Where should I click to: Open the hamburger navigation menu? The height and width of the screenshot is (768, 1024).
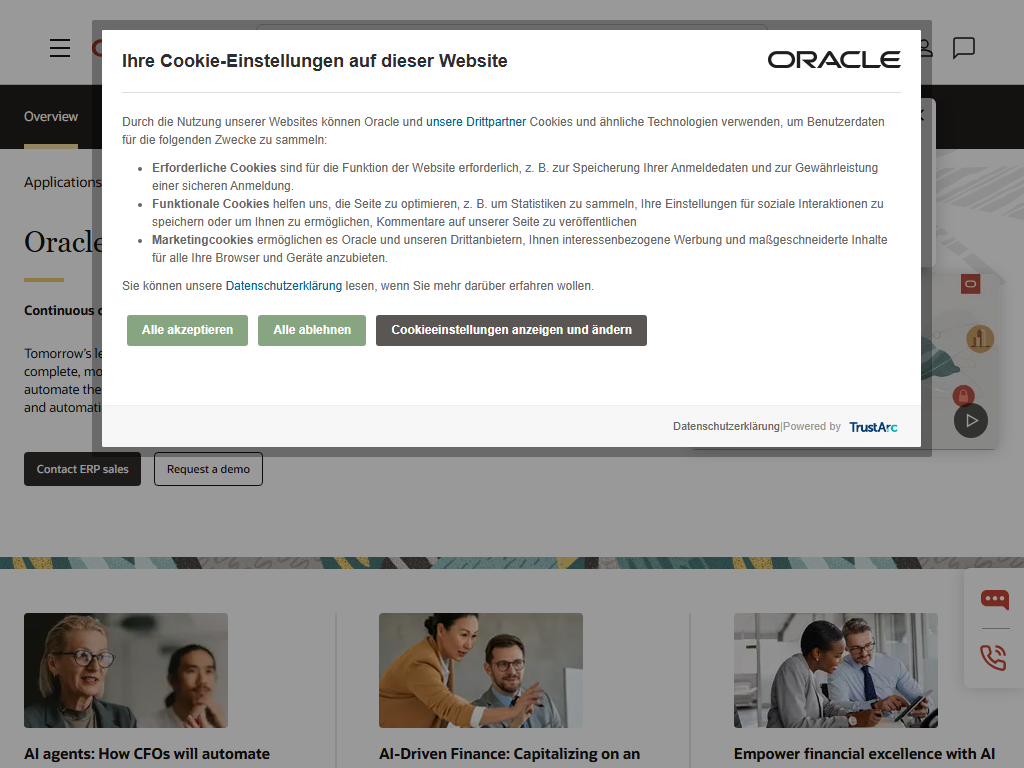click(59, 48)
